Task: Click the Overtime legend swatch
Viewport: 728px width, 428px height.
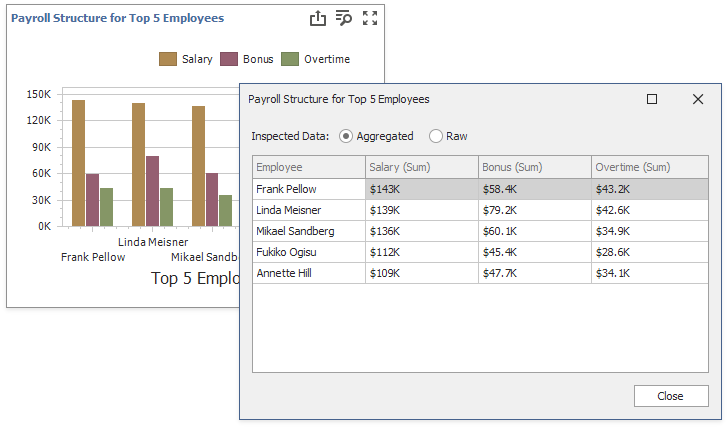Action: [290, 59]
